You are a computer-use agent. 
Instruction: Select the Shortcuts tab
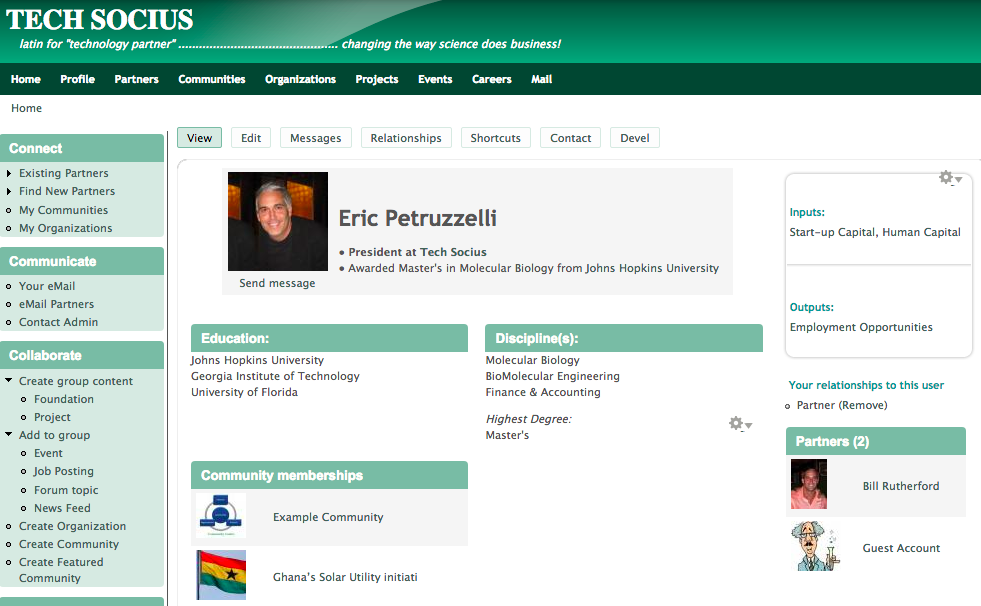495,138
